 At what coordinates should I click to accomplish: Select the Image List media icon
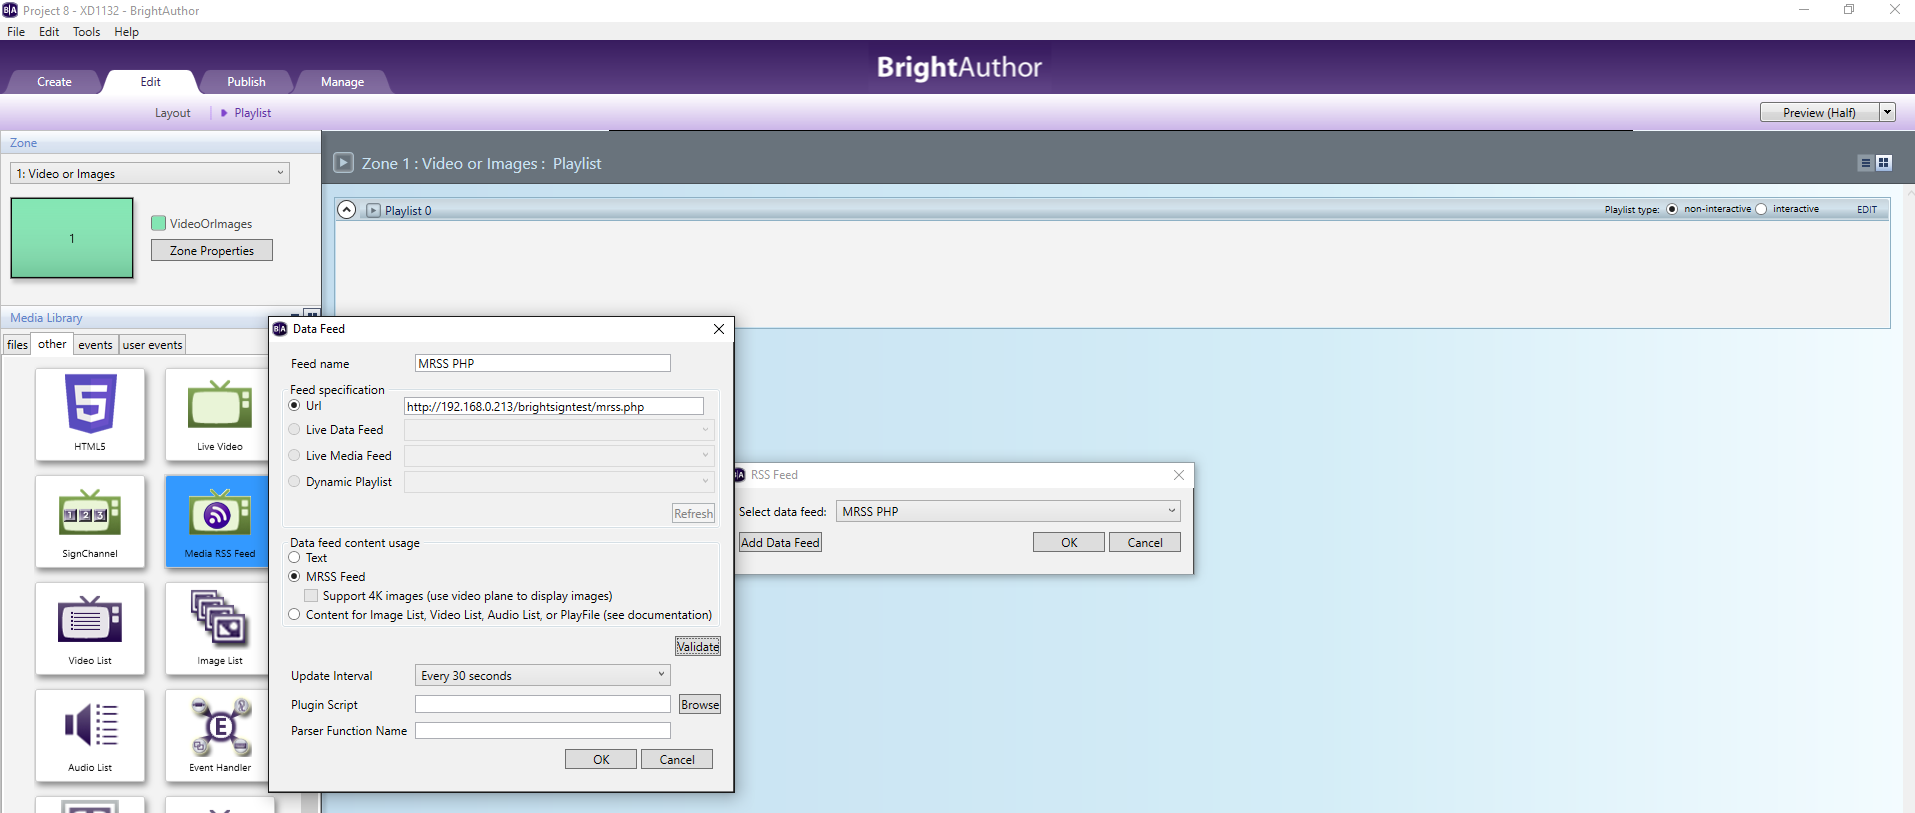[x=218, y=628]
